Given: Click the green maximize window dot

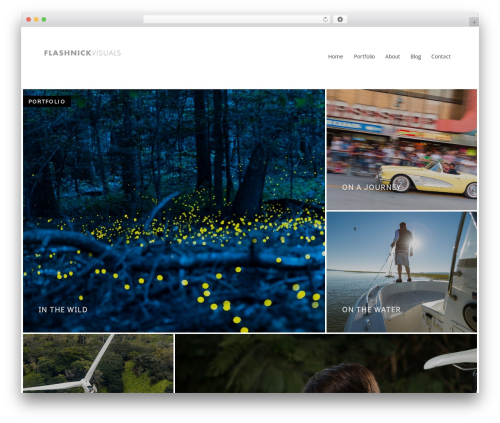Looking at the screenshot, I should click(44, 20).
